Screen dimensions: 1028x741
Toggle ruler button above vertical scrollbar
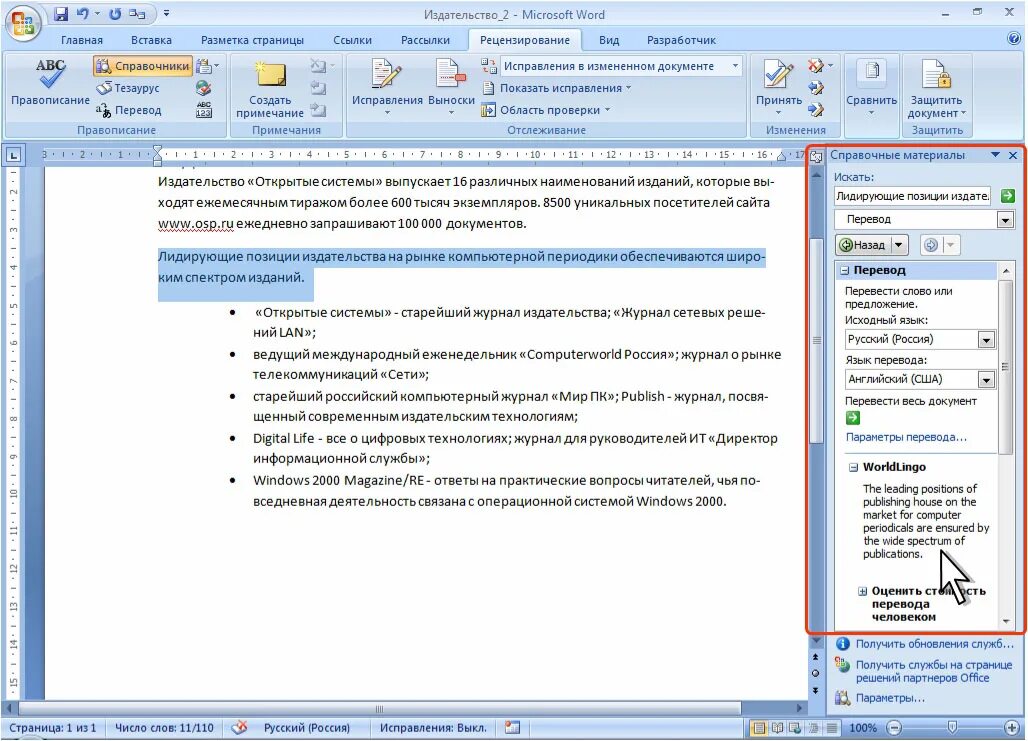coord(816,157)
